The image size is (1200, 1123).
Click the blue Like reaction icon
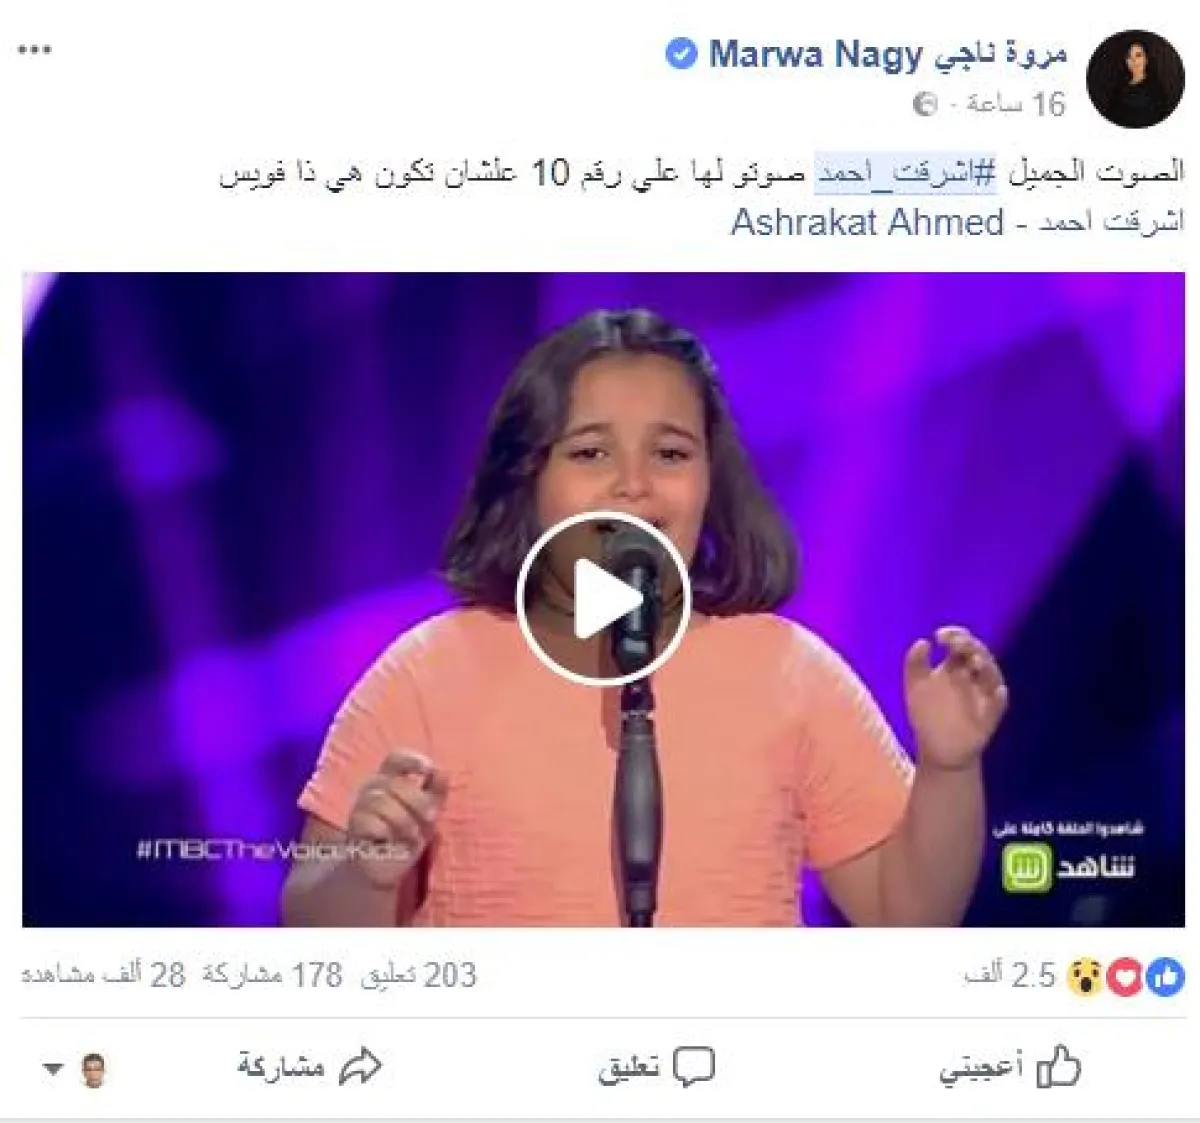pos(1166,977)
